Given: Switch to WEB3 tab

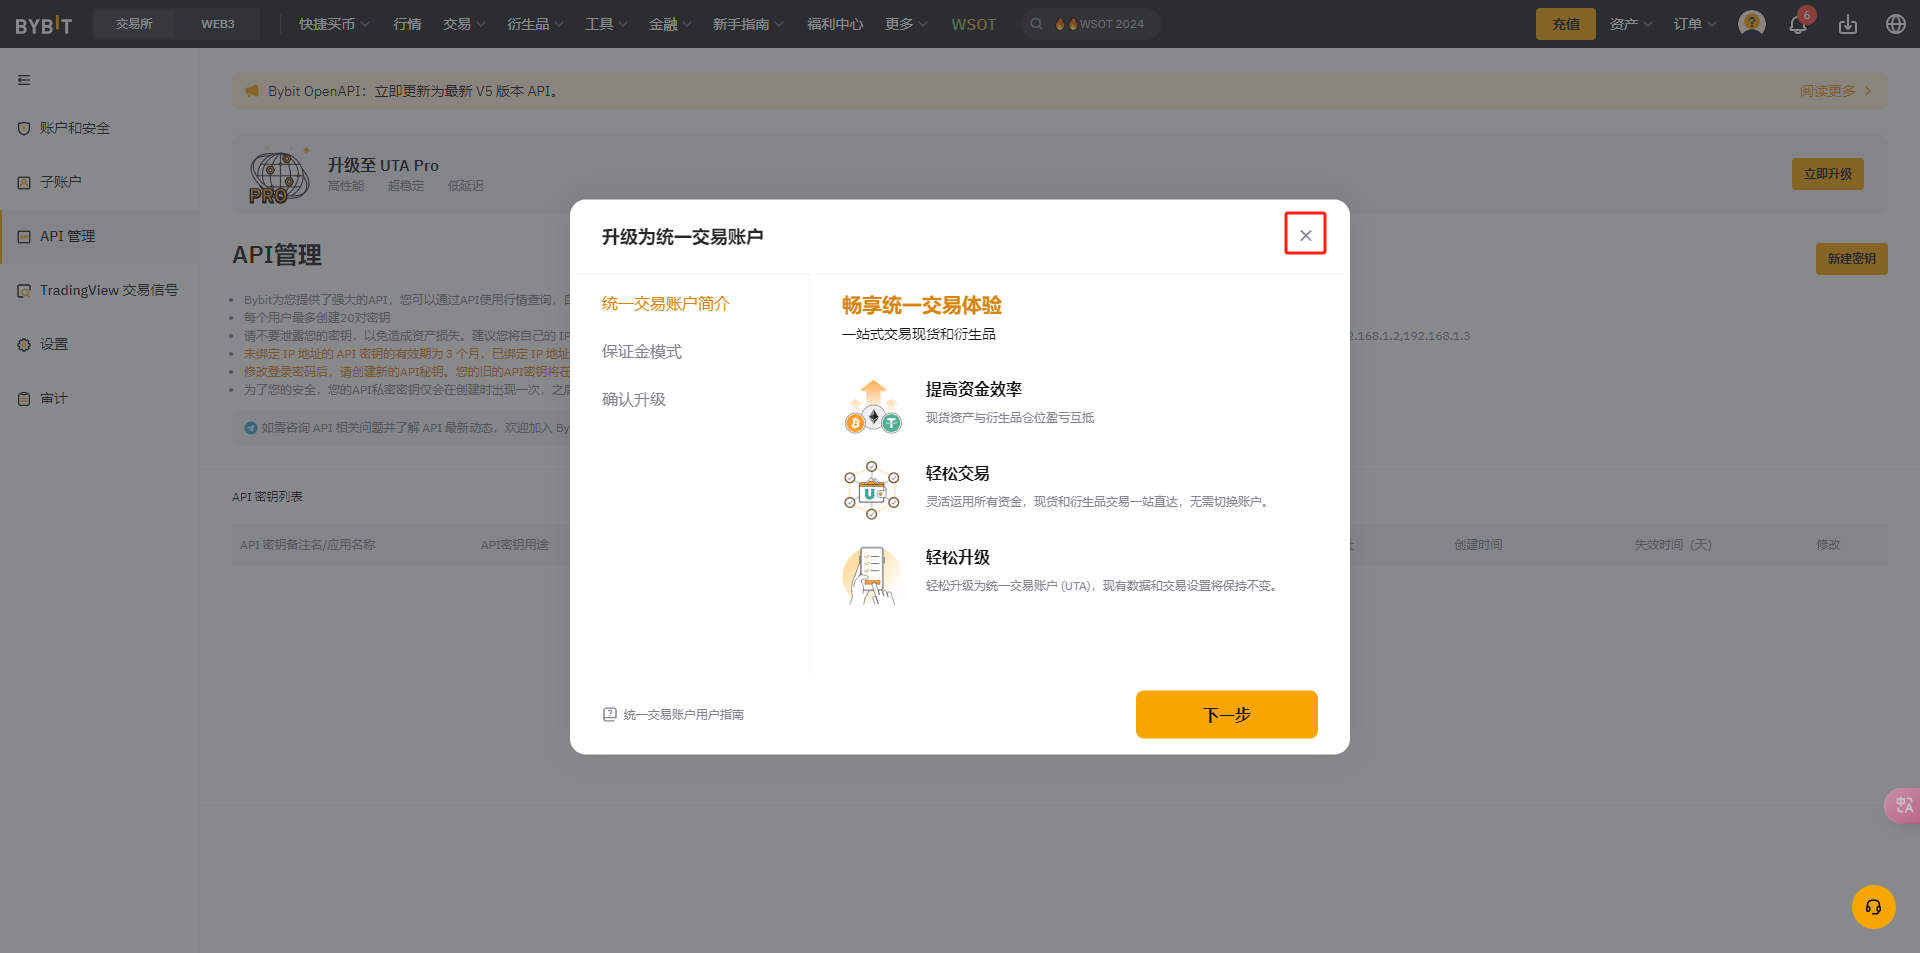Looking at the screenshot, I should point(218,24).
